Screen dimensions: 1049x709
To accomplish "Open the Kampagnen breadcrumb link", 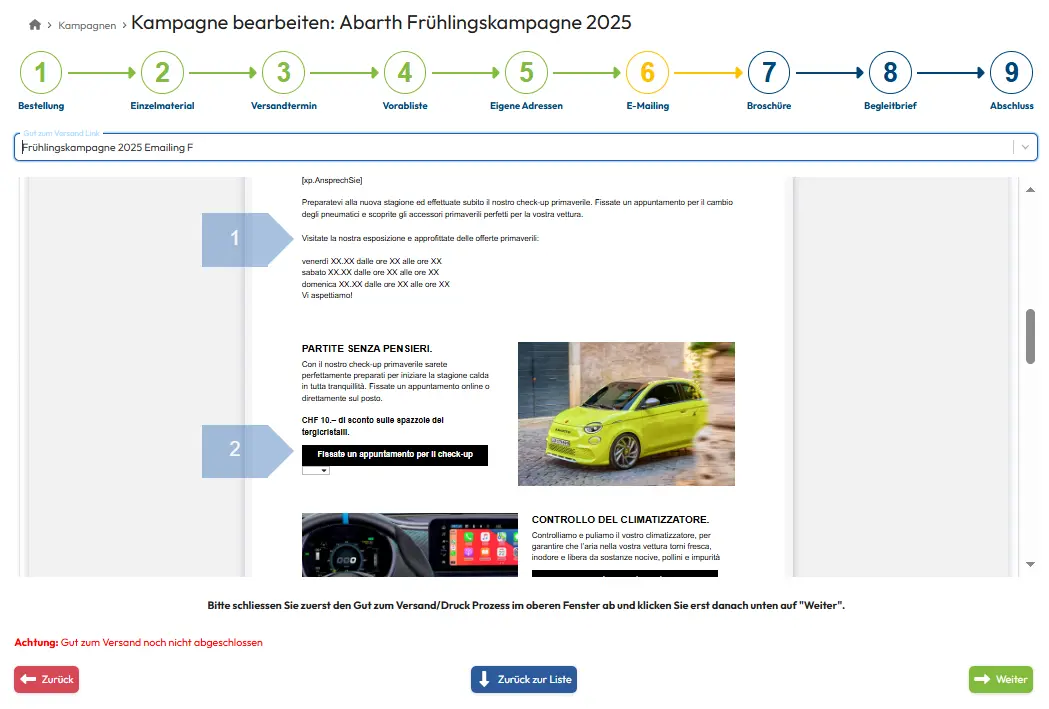I will click(x=87, y=25).
